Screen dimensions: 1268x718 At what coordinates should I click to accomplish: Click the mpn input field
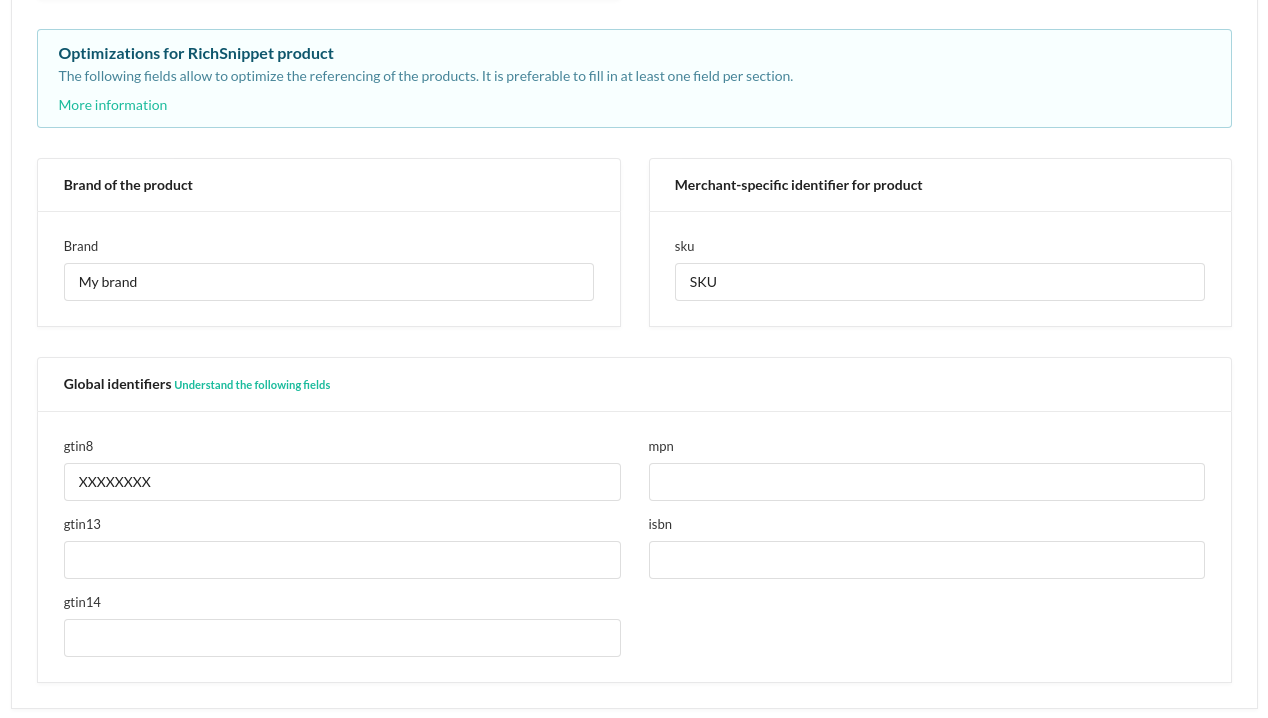[x=925, y=482]
